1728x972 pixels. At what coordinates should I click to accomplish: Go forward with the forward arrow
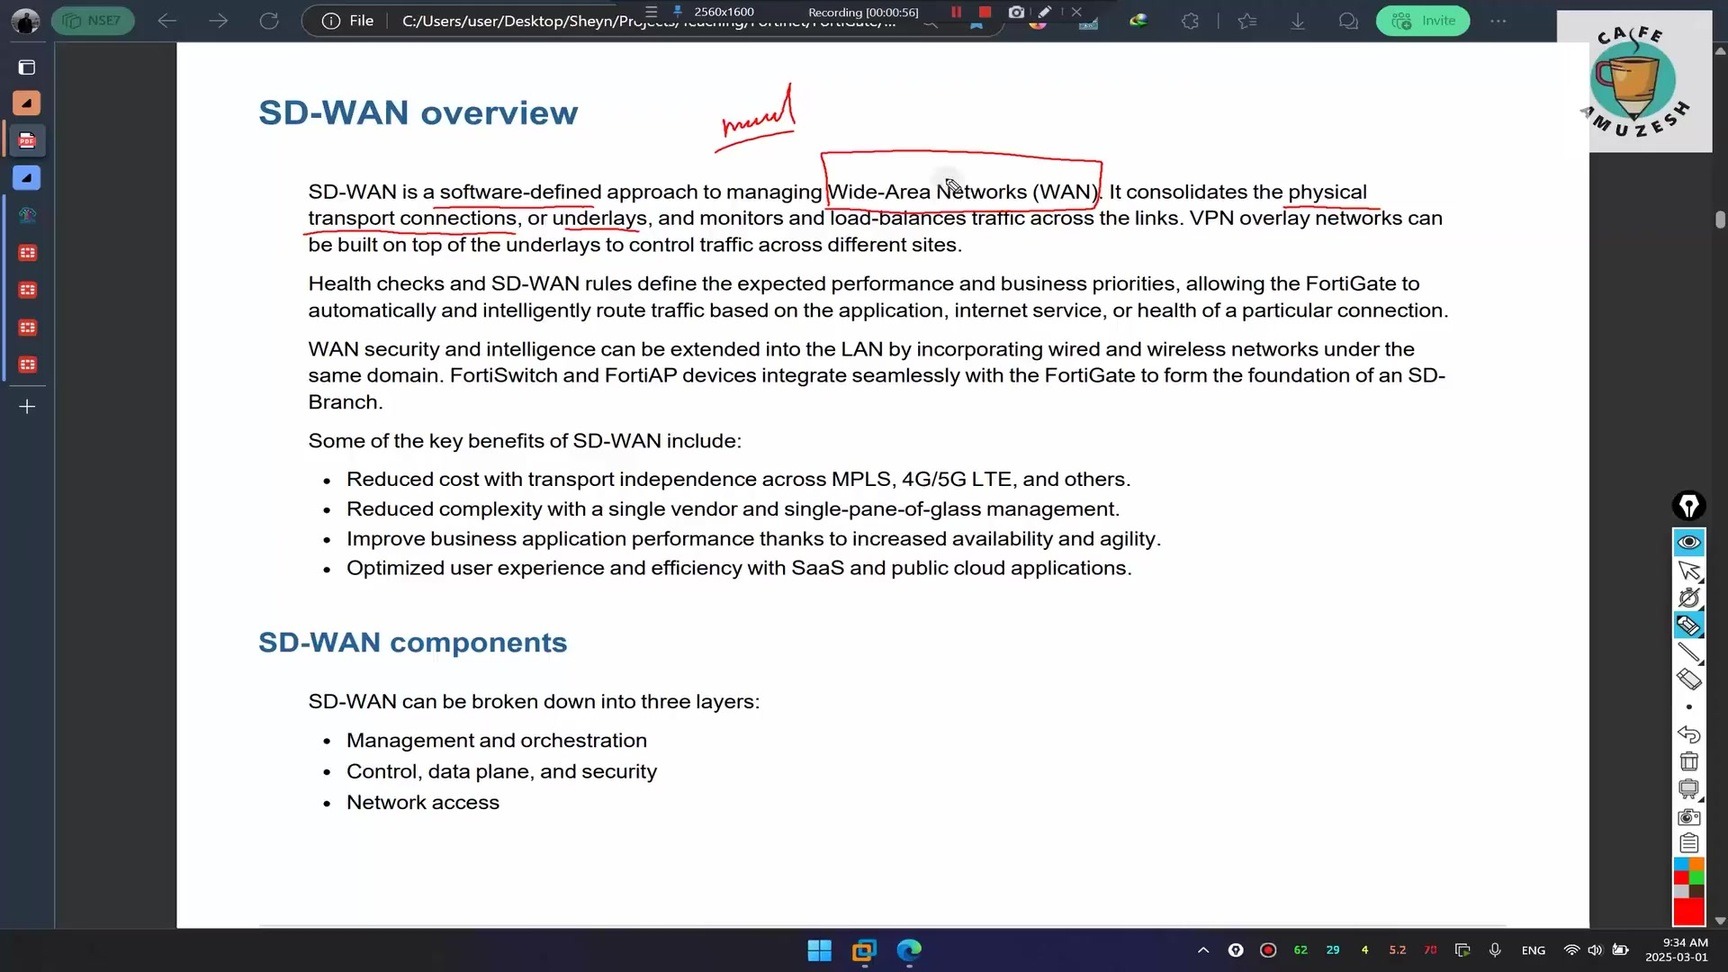pyautogui.click(x=218, y=20)
